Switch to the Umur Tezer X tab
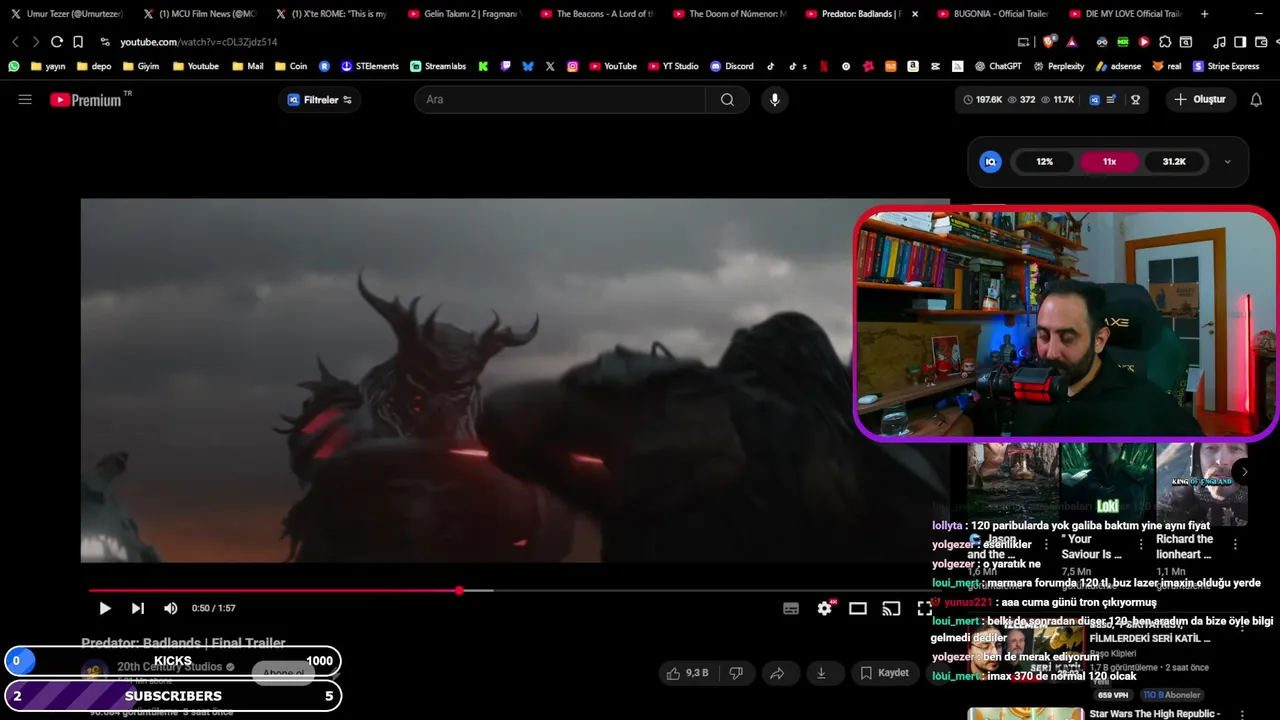 coord(67,14)
